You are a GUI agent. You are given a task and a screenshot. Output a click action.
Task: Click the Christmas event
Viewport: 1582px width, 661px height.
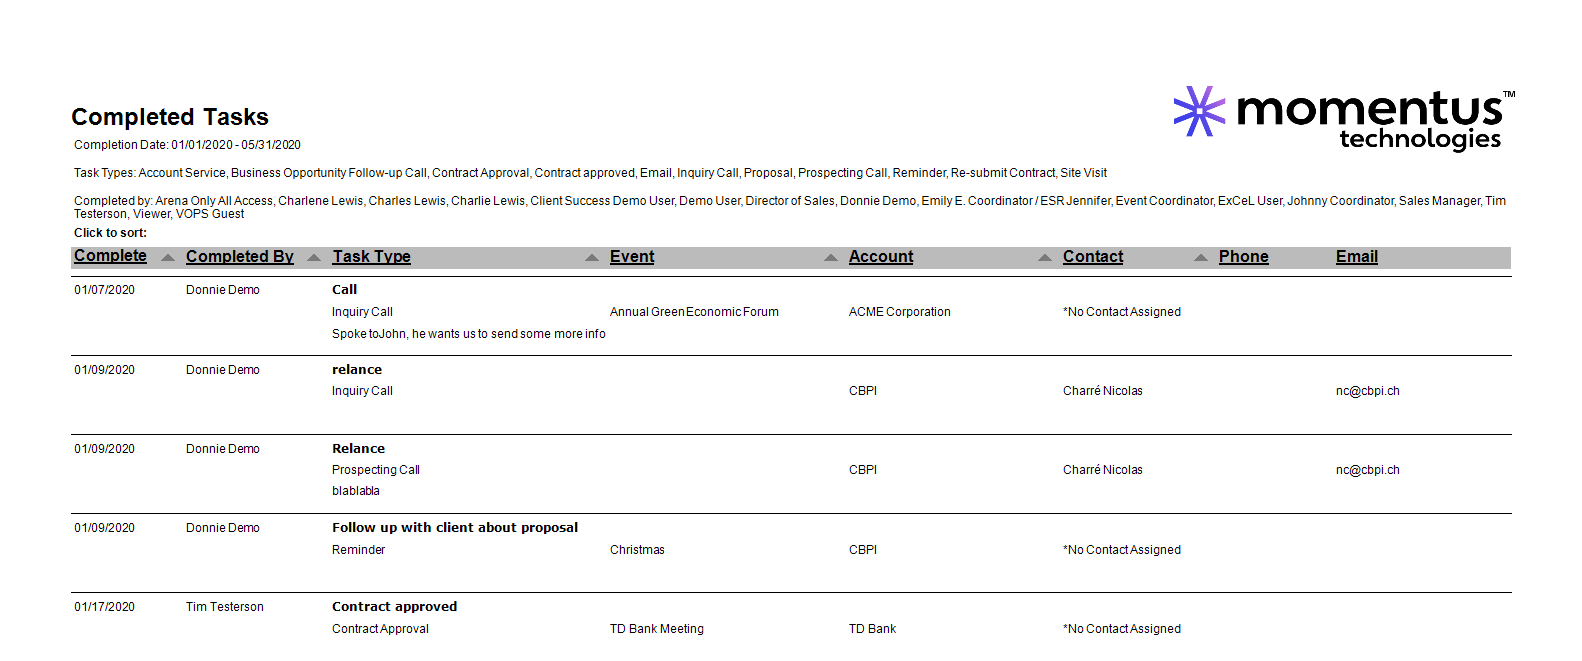point(637,550)
